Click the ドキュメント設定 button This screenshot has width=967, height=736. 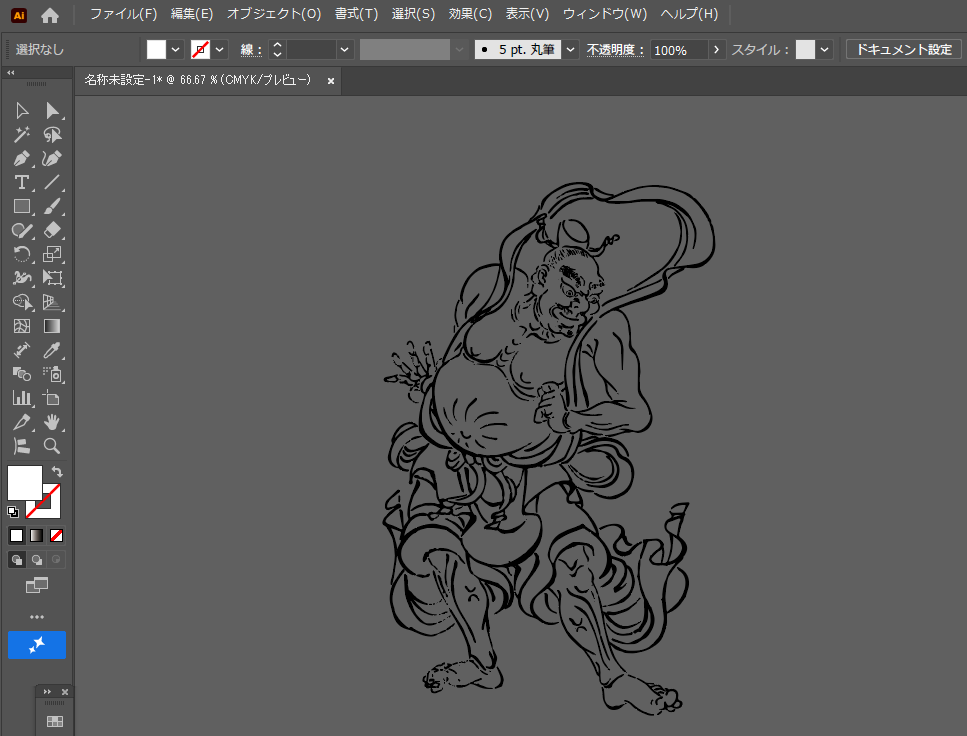click(x=903, y=49)
